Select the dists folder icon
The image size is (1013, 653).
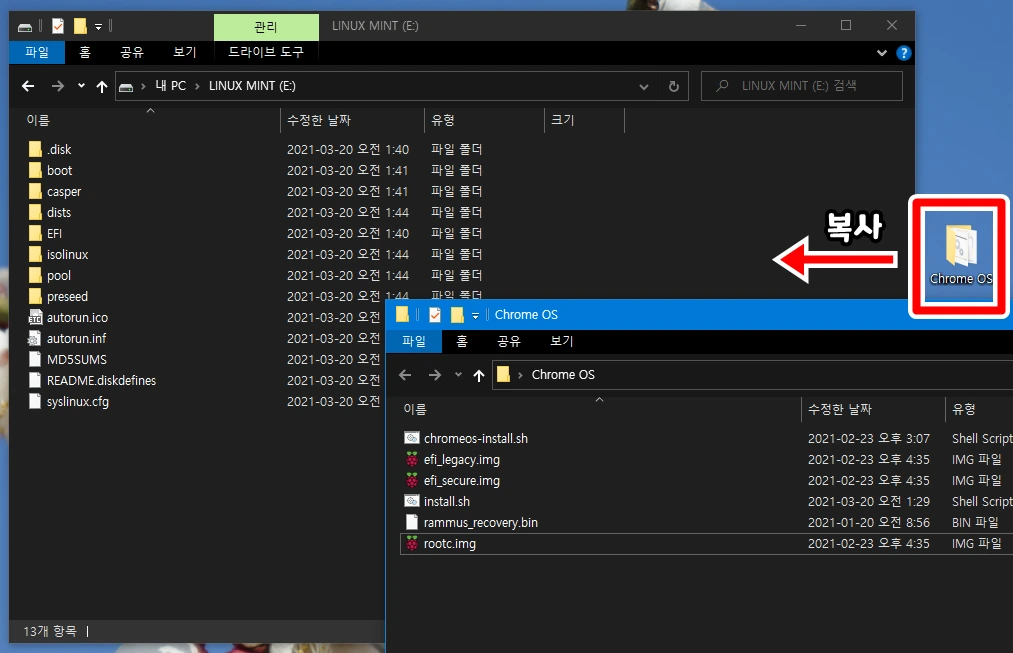(36, 212)
